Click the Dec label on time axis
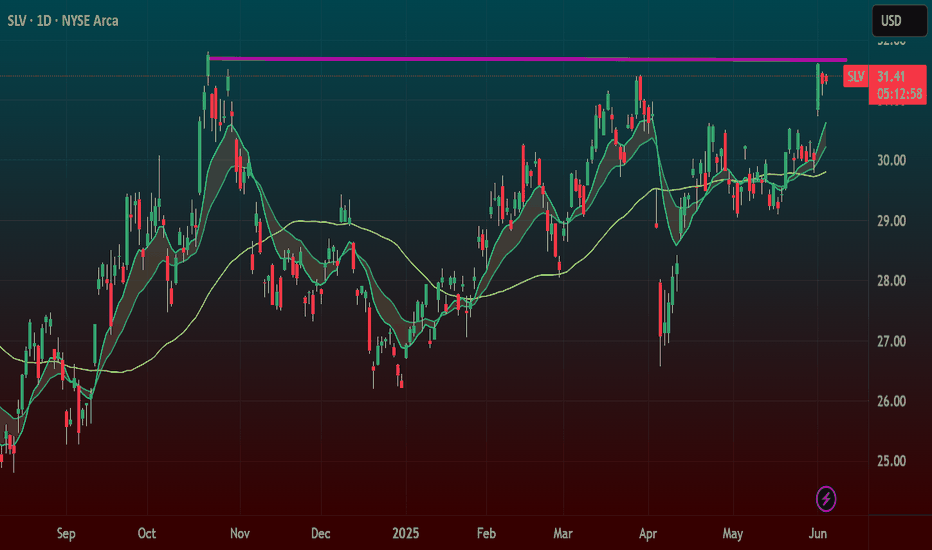This screenshot has height=550, width=932. click(x=320, y=533)
